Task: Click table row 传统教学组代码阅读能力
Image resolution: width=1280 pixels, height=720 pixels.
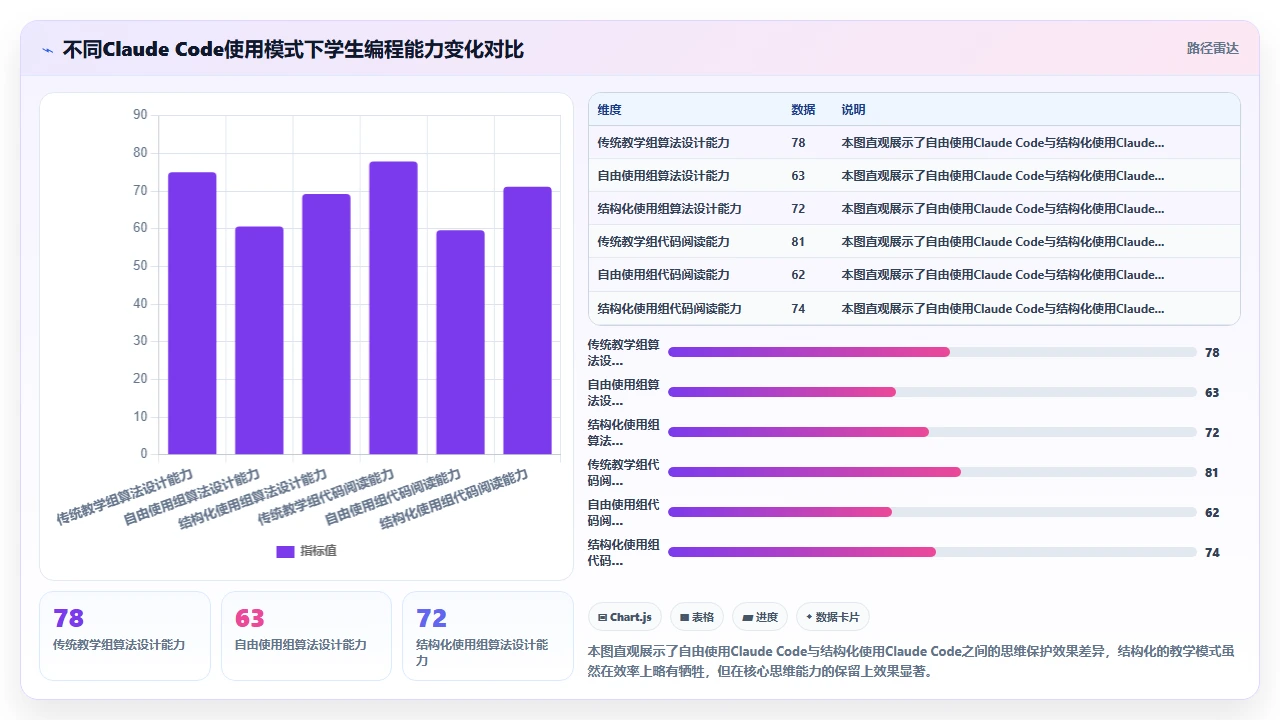Action: [x=914, y=241]
